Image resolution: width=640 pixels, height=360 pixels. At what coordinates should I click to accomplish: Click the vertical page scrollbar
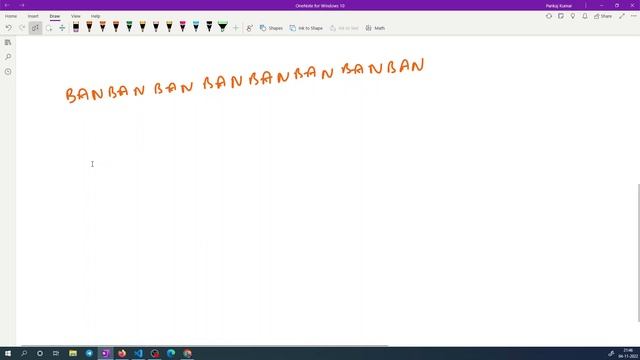click(x=638, y=253)
